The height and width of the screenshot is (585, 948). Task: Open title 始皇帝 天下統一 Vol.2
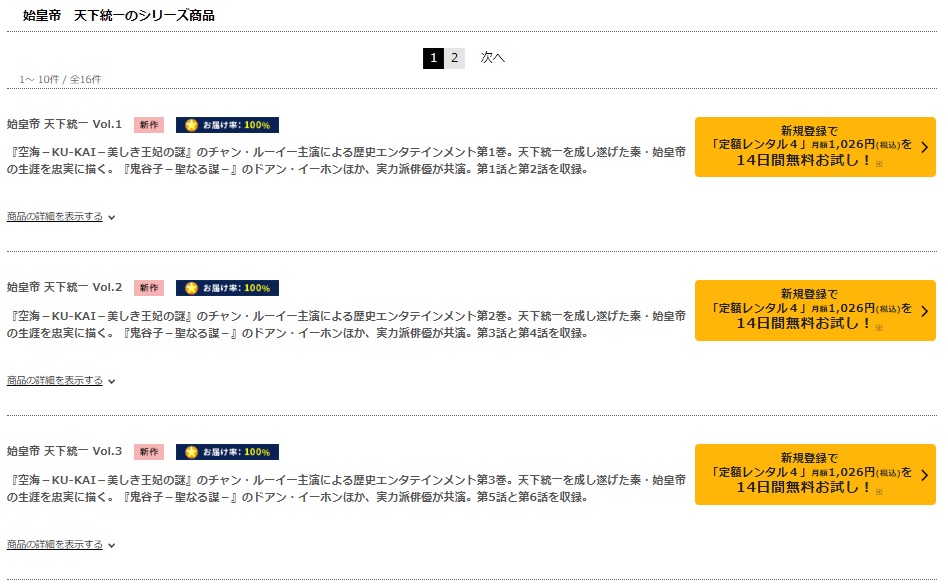coord(64,288)
